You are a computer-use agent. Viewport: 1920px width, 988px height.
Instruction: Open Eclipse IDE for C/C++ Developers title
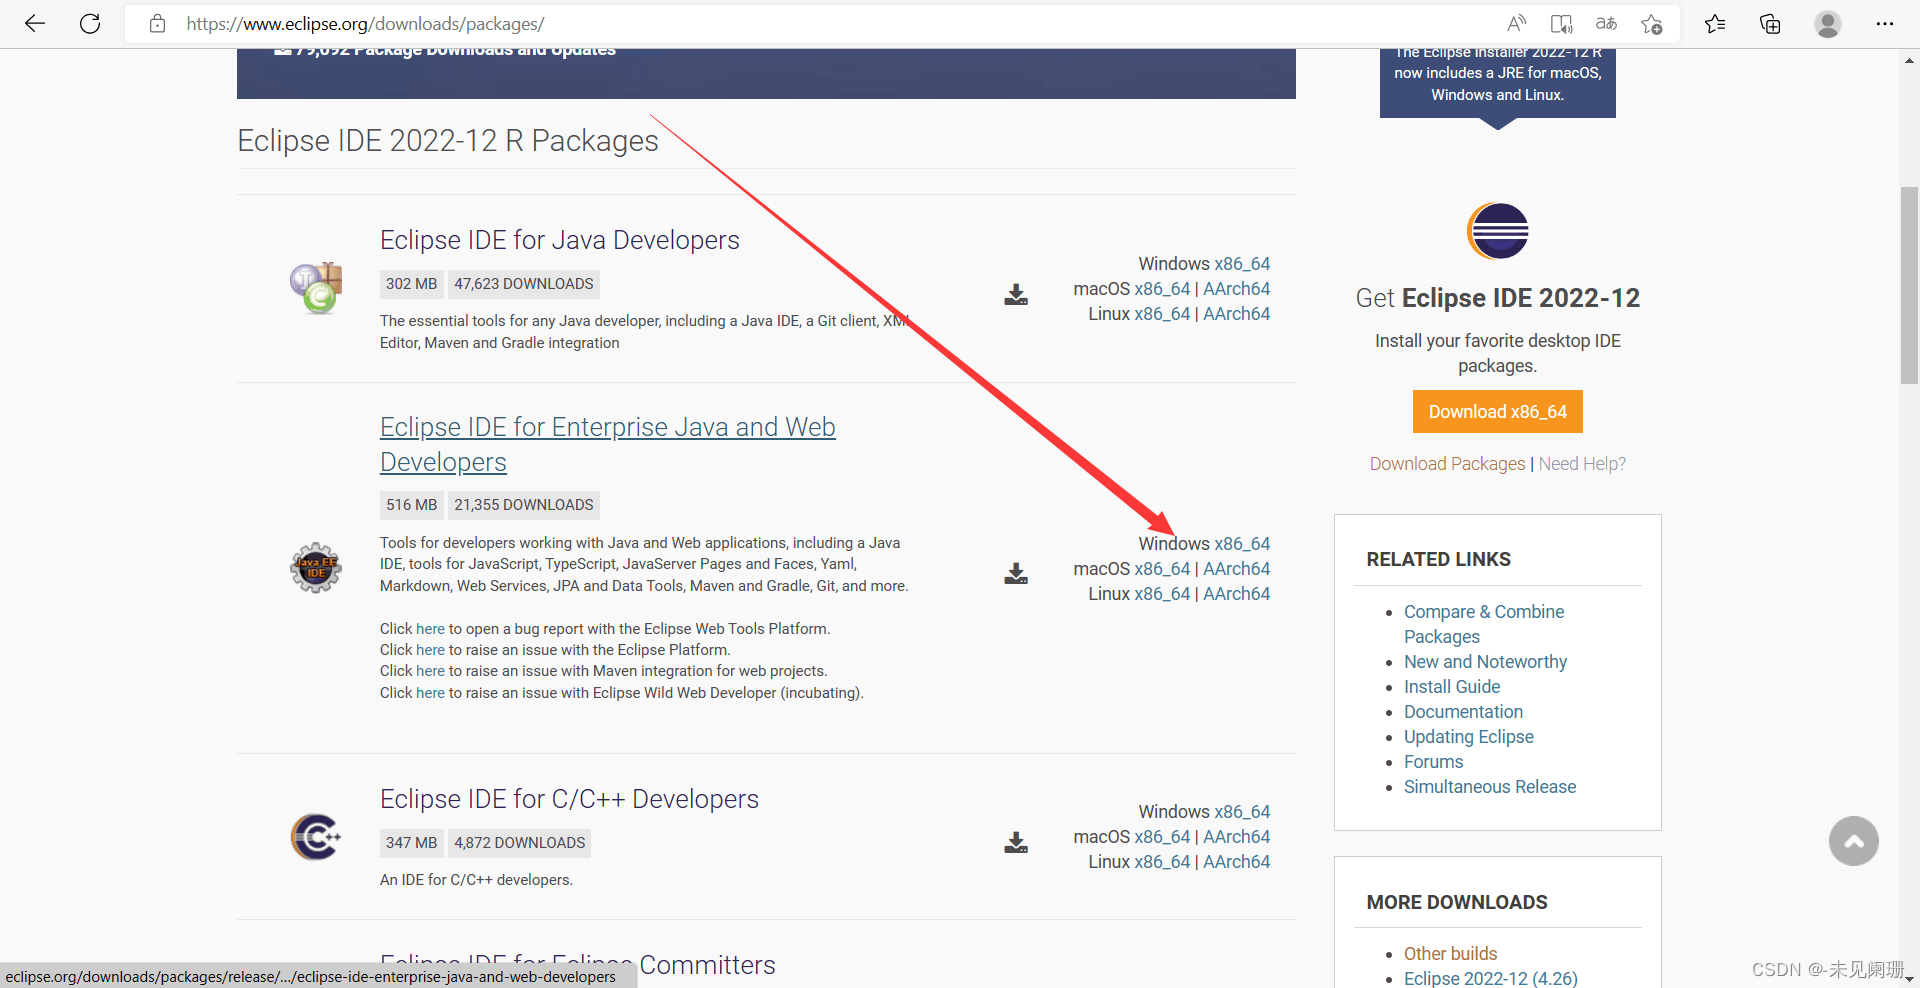(569, 799)
